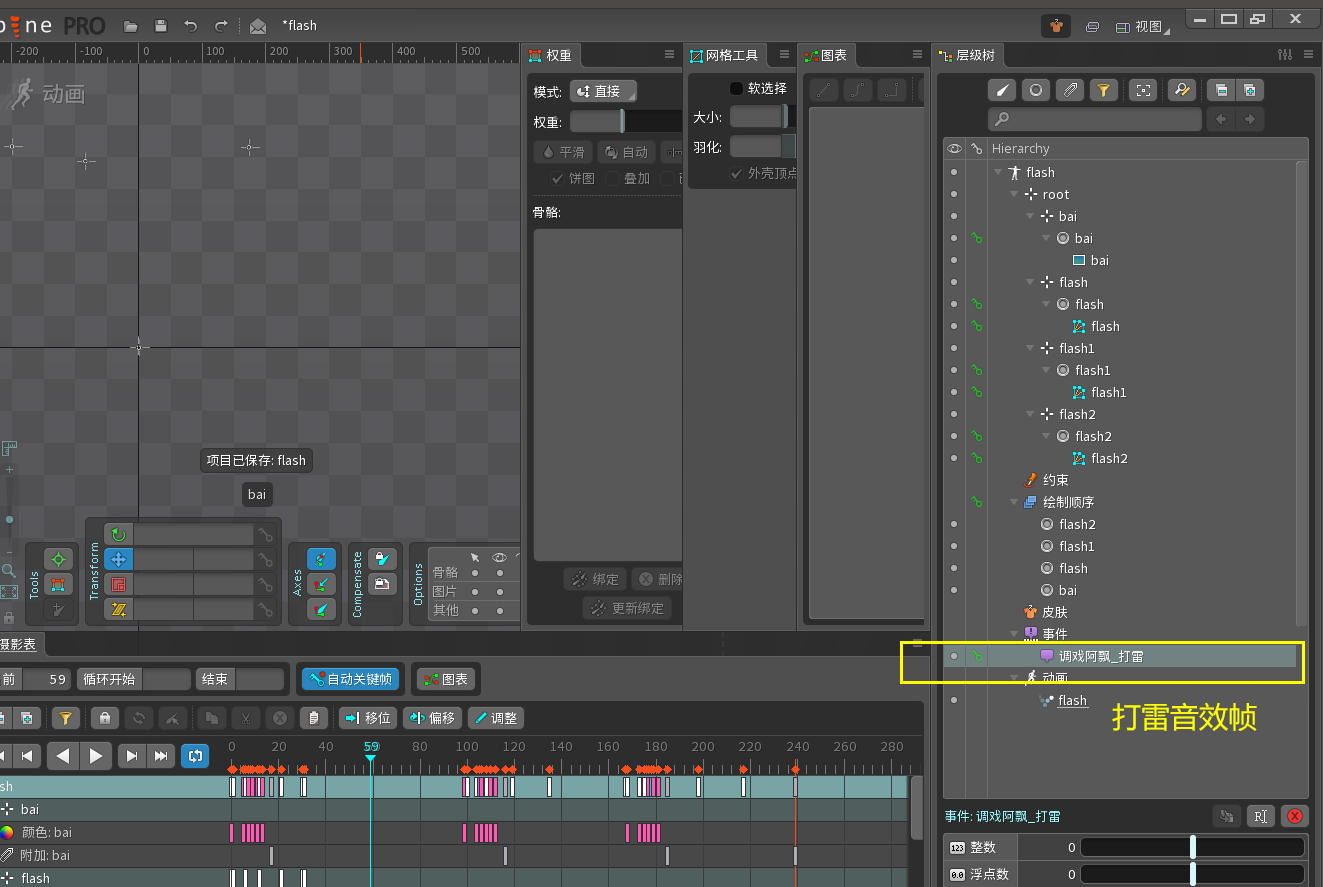
Task: Select the Translate tool in Transform panel
Action: pos(119,560)
